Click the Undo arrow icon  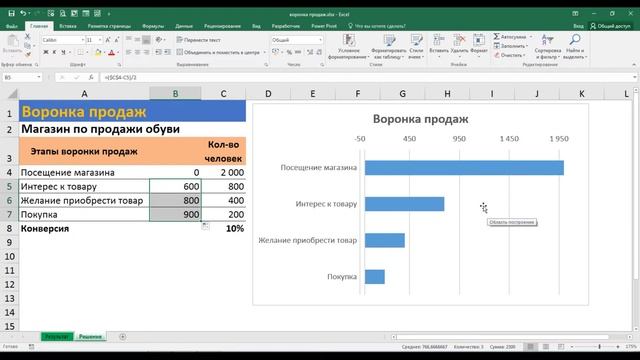click(x=23, y=13)
